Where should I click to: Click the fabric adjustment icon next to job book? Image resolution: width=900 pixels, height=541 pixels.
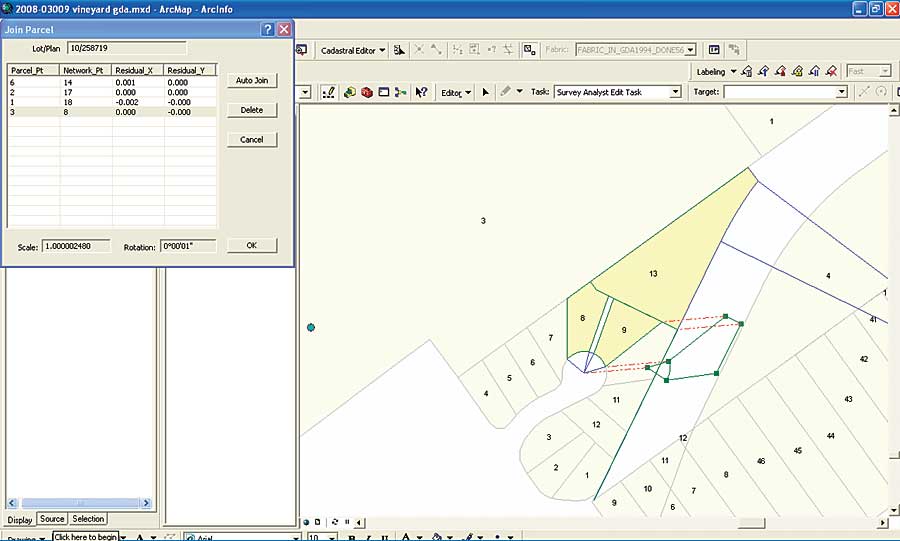point(734,50)
